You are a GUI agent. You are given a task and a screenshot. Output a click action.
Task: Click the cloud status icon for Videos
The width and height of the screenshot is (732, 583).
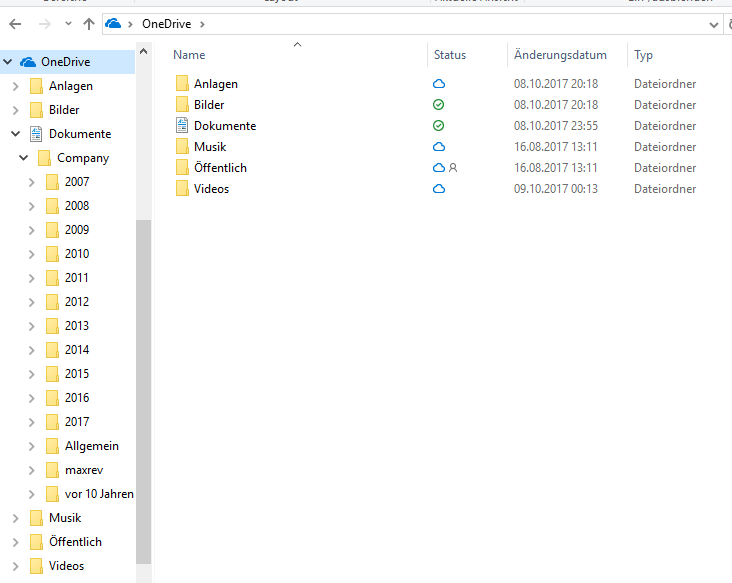(439, 189)
